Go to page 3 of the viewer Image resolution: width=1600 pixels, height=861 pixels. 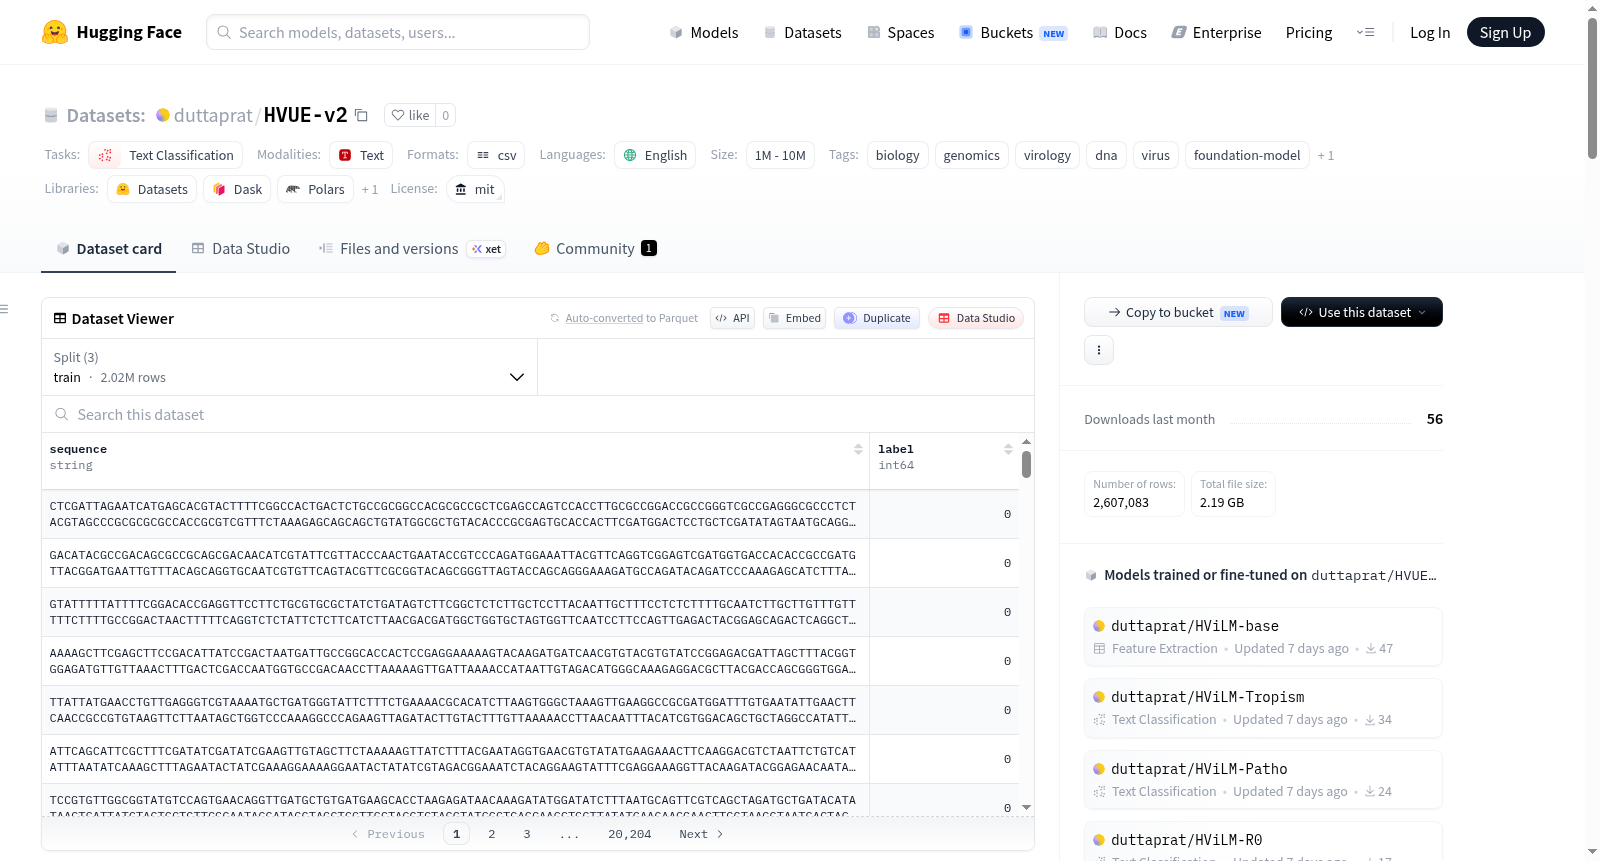point(527,834)
